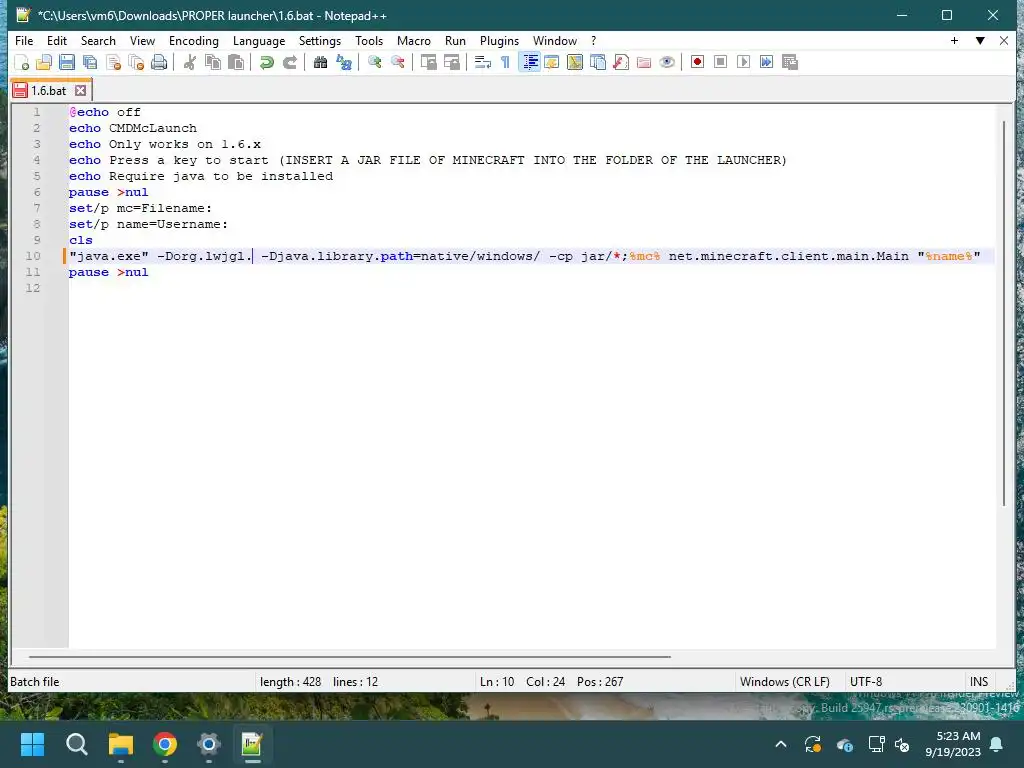This screenshot has width=1024, height=768.
Task: Click the Zoom In magnifier icon
Action: (x=374, y=62)
